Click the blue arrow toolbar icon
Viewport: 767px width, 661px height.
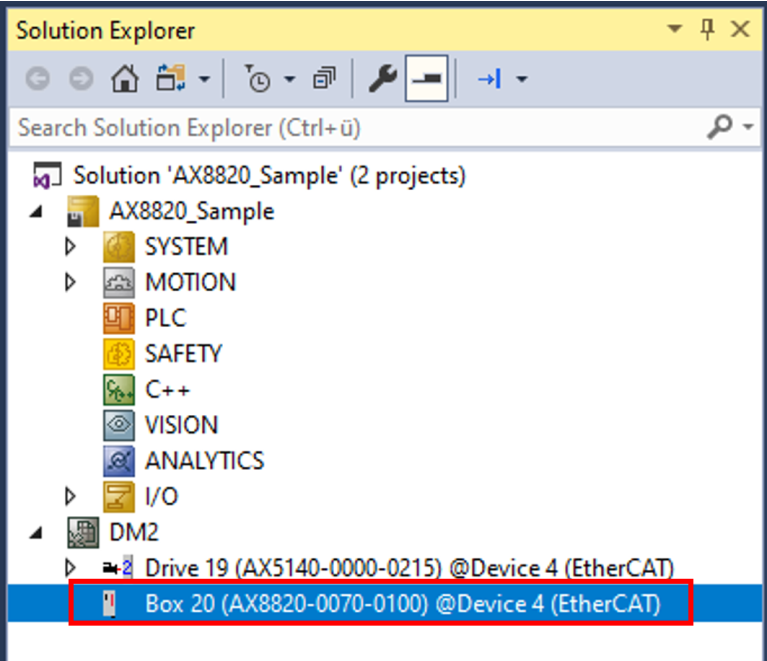click(490, 79)
